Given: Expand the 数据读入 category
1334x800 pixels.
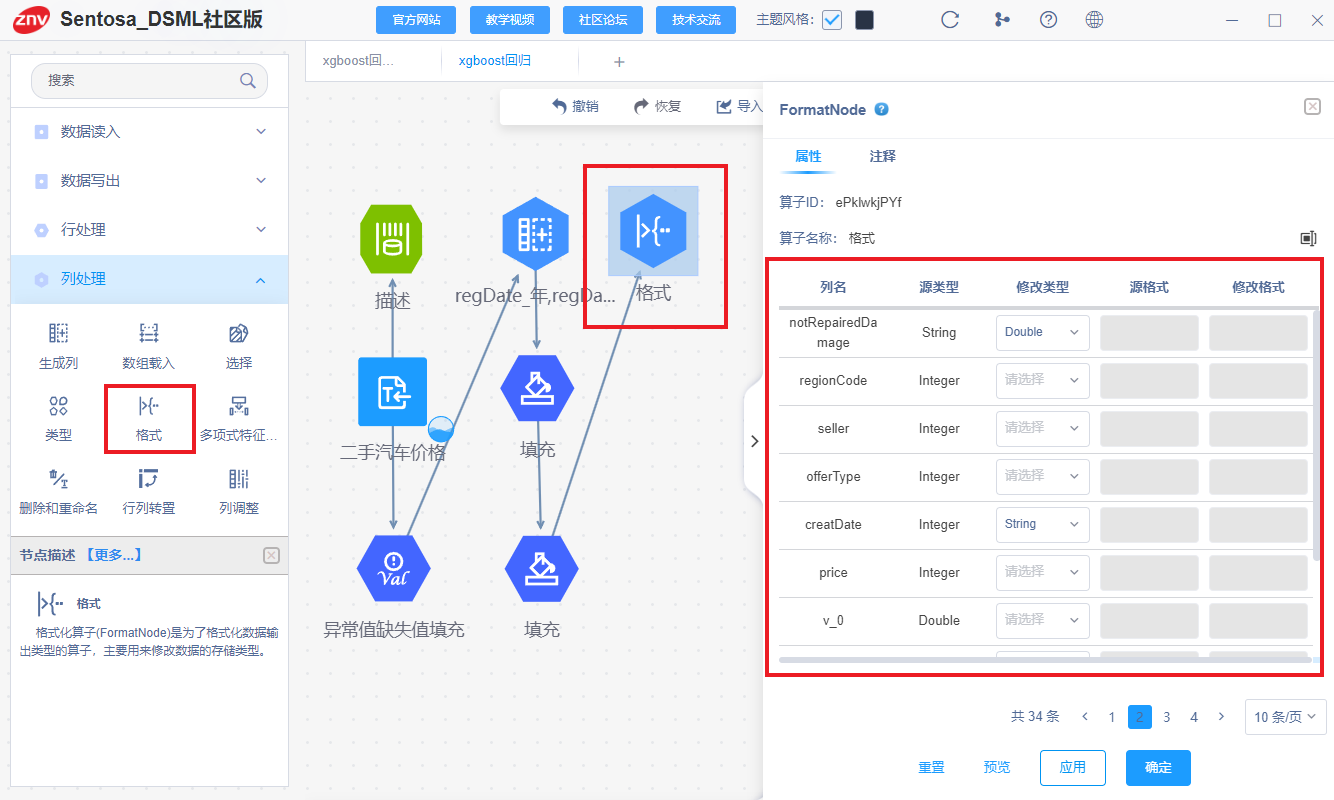Looking at the screenshot, I should pos(149,132).
